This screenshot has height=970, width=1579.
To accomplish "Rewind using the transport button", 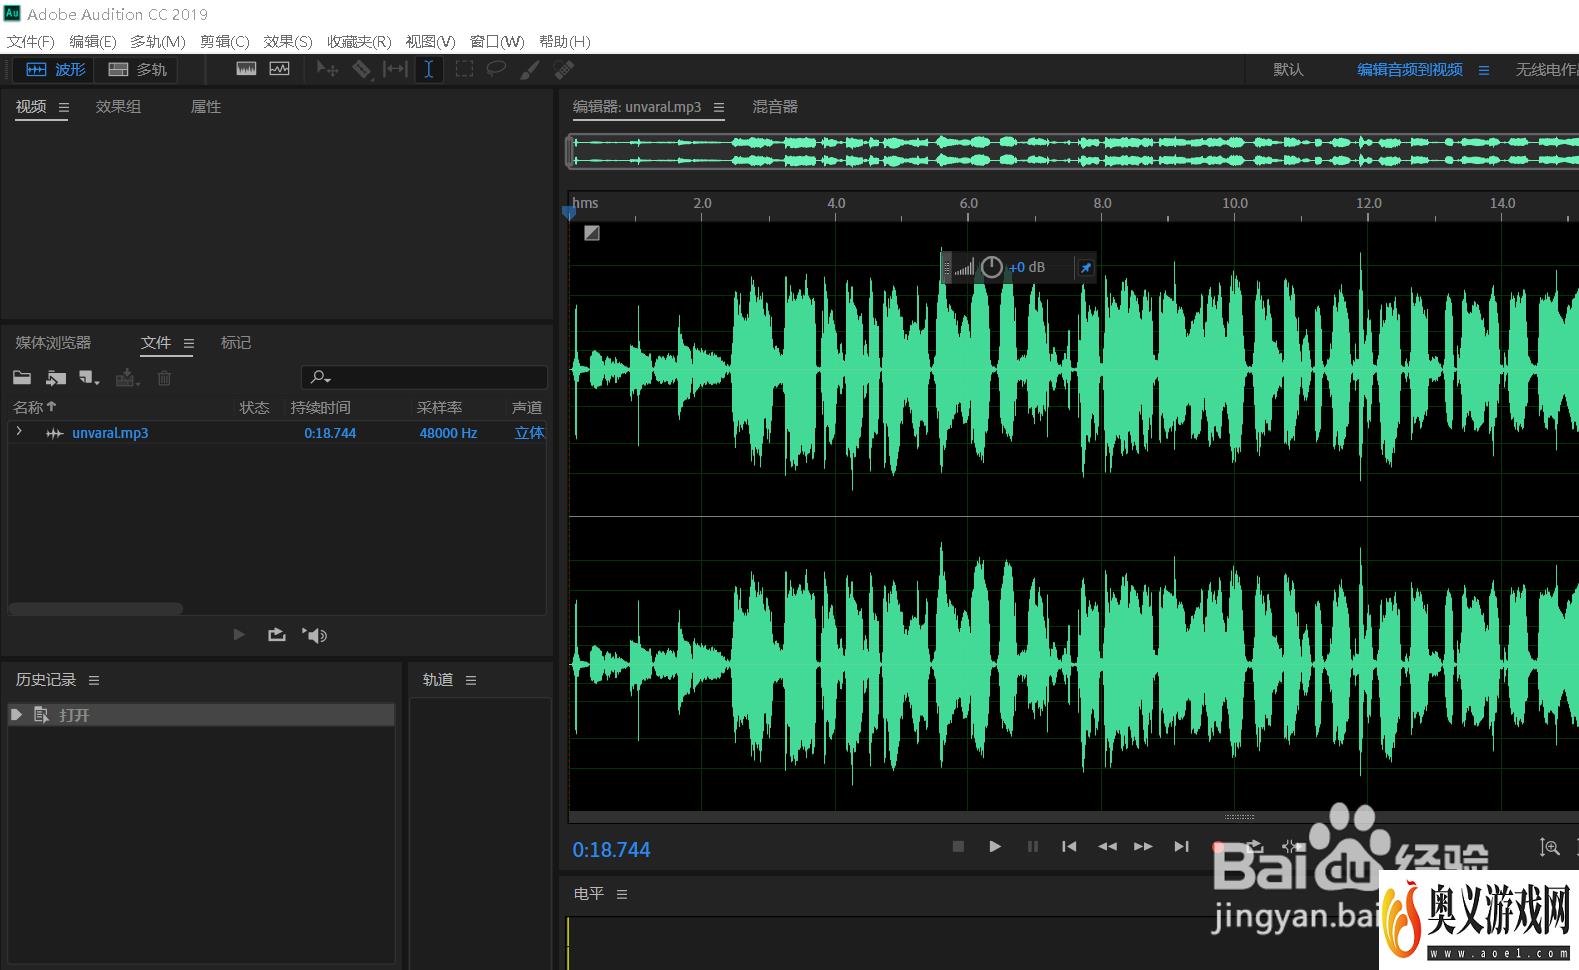I will (x=1107, y=846).
